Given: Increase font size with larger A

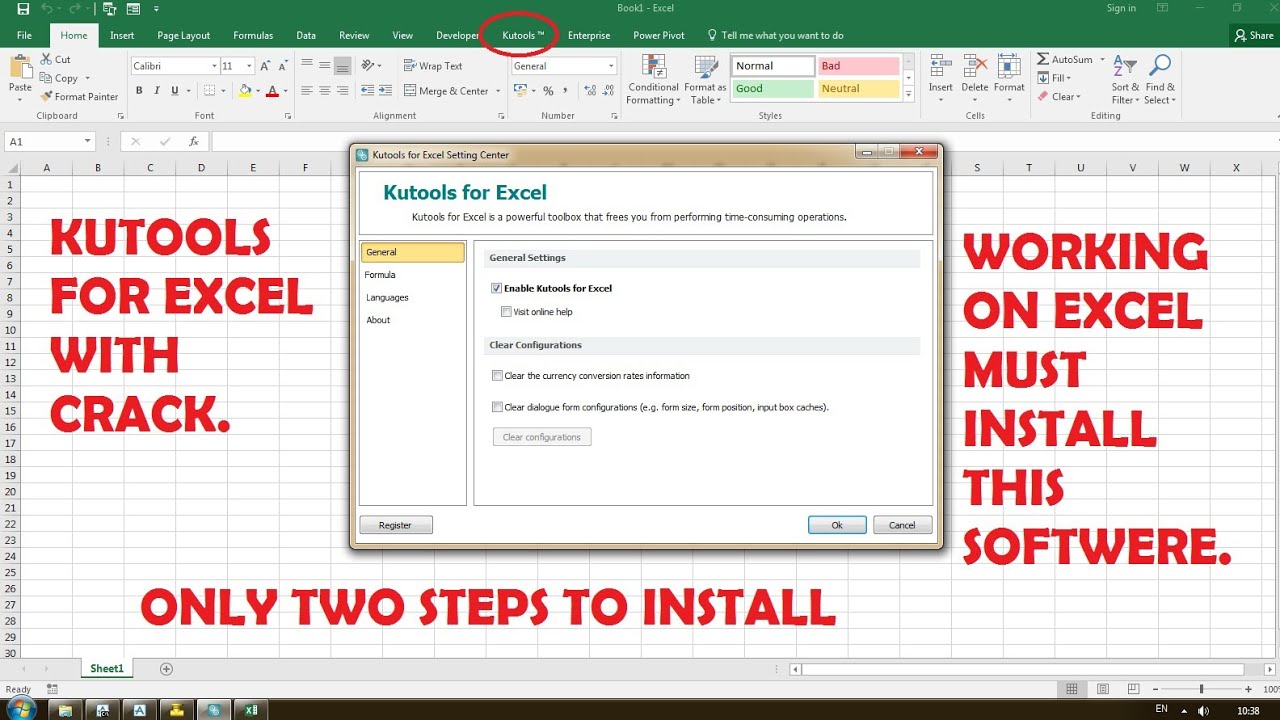Looking at the screenshot, I should [x=265, y=66].
